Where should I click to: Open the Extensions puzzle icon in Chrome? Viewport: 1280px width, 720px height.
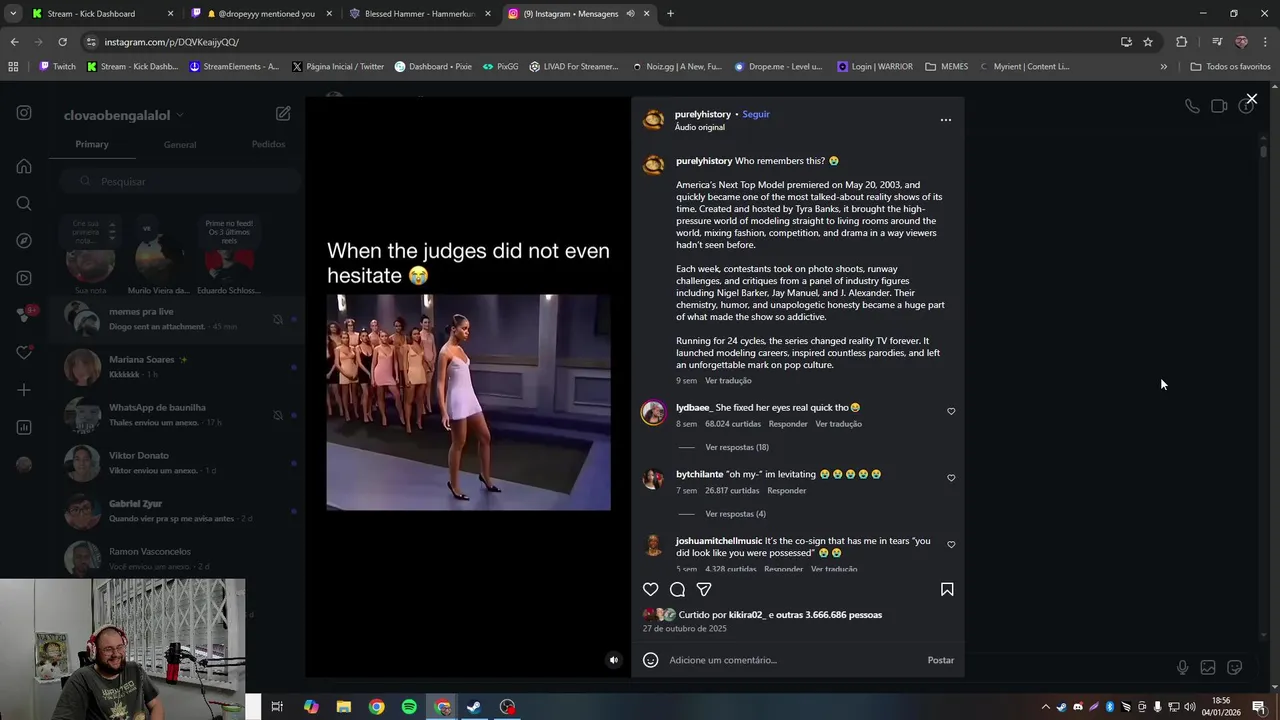coord(1182,42)
